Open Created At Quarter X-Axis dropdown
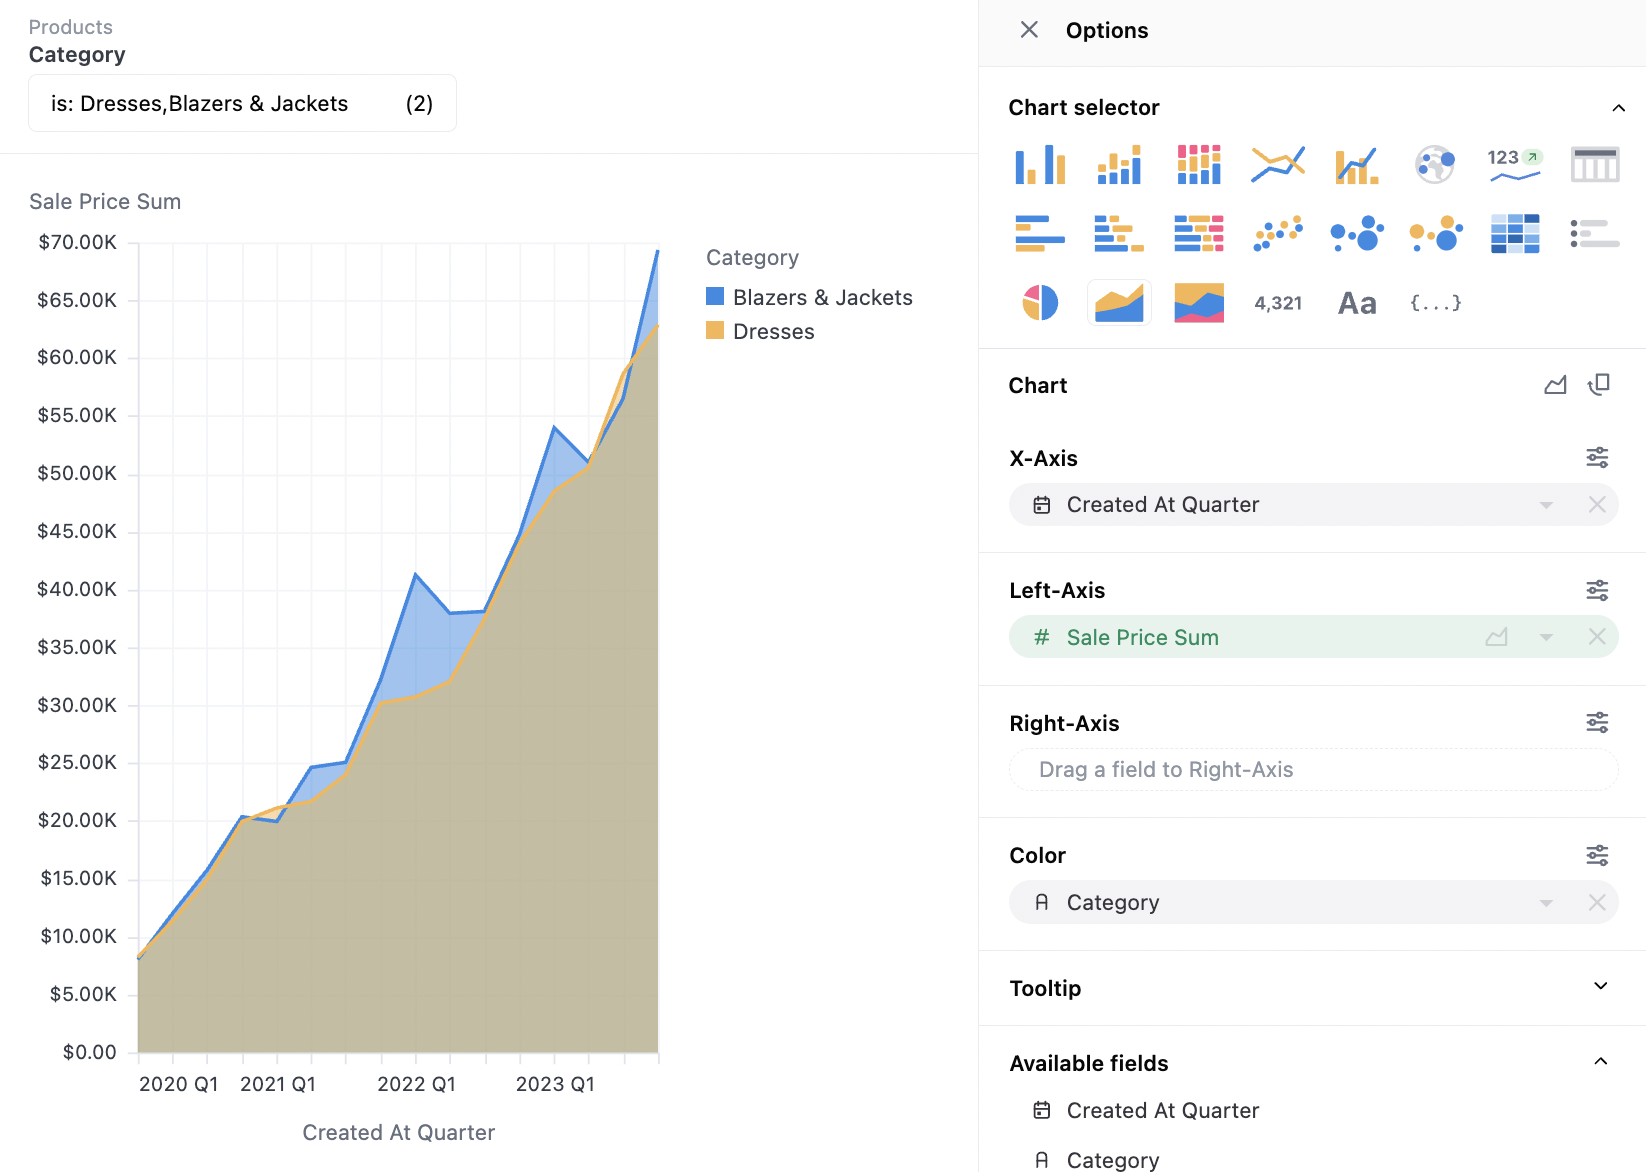Viewport: 1646px width, 1172px height. (1546, 505)
